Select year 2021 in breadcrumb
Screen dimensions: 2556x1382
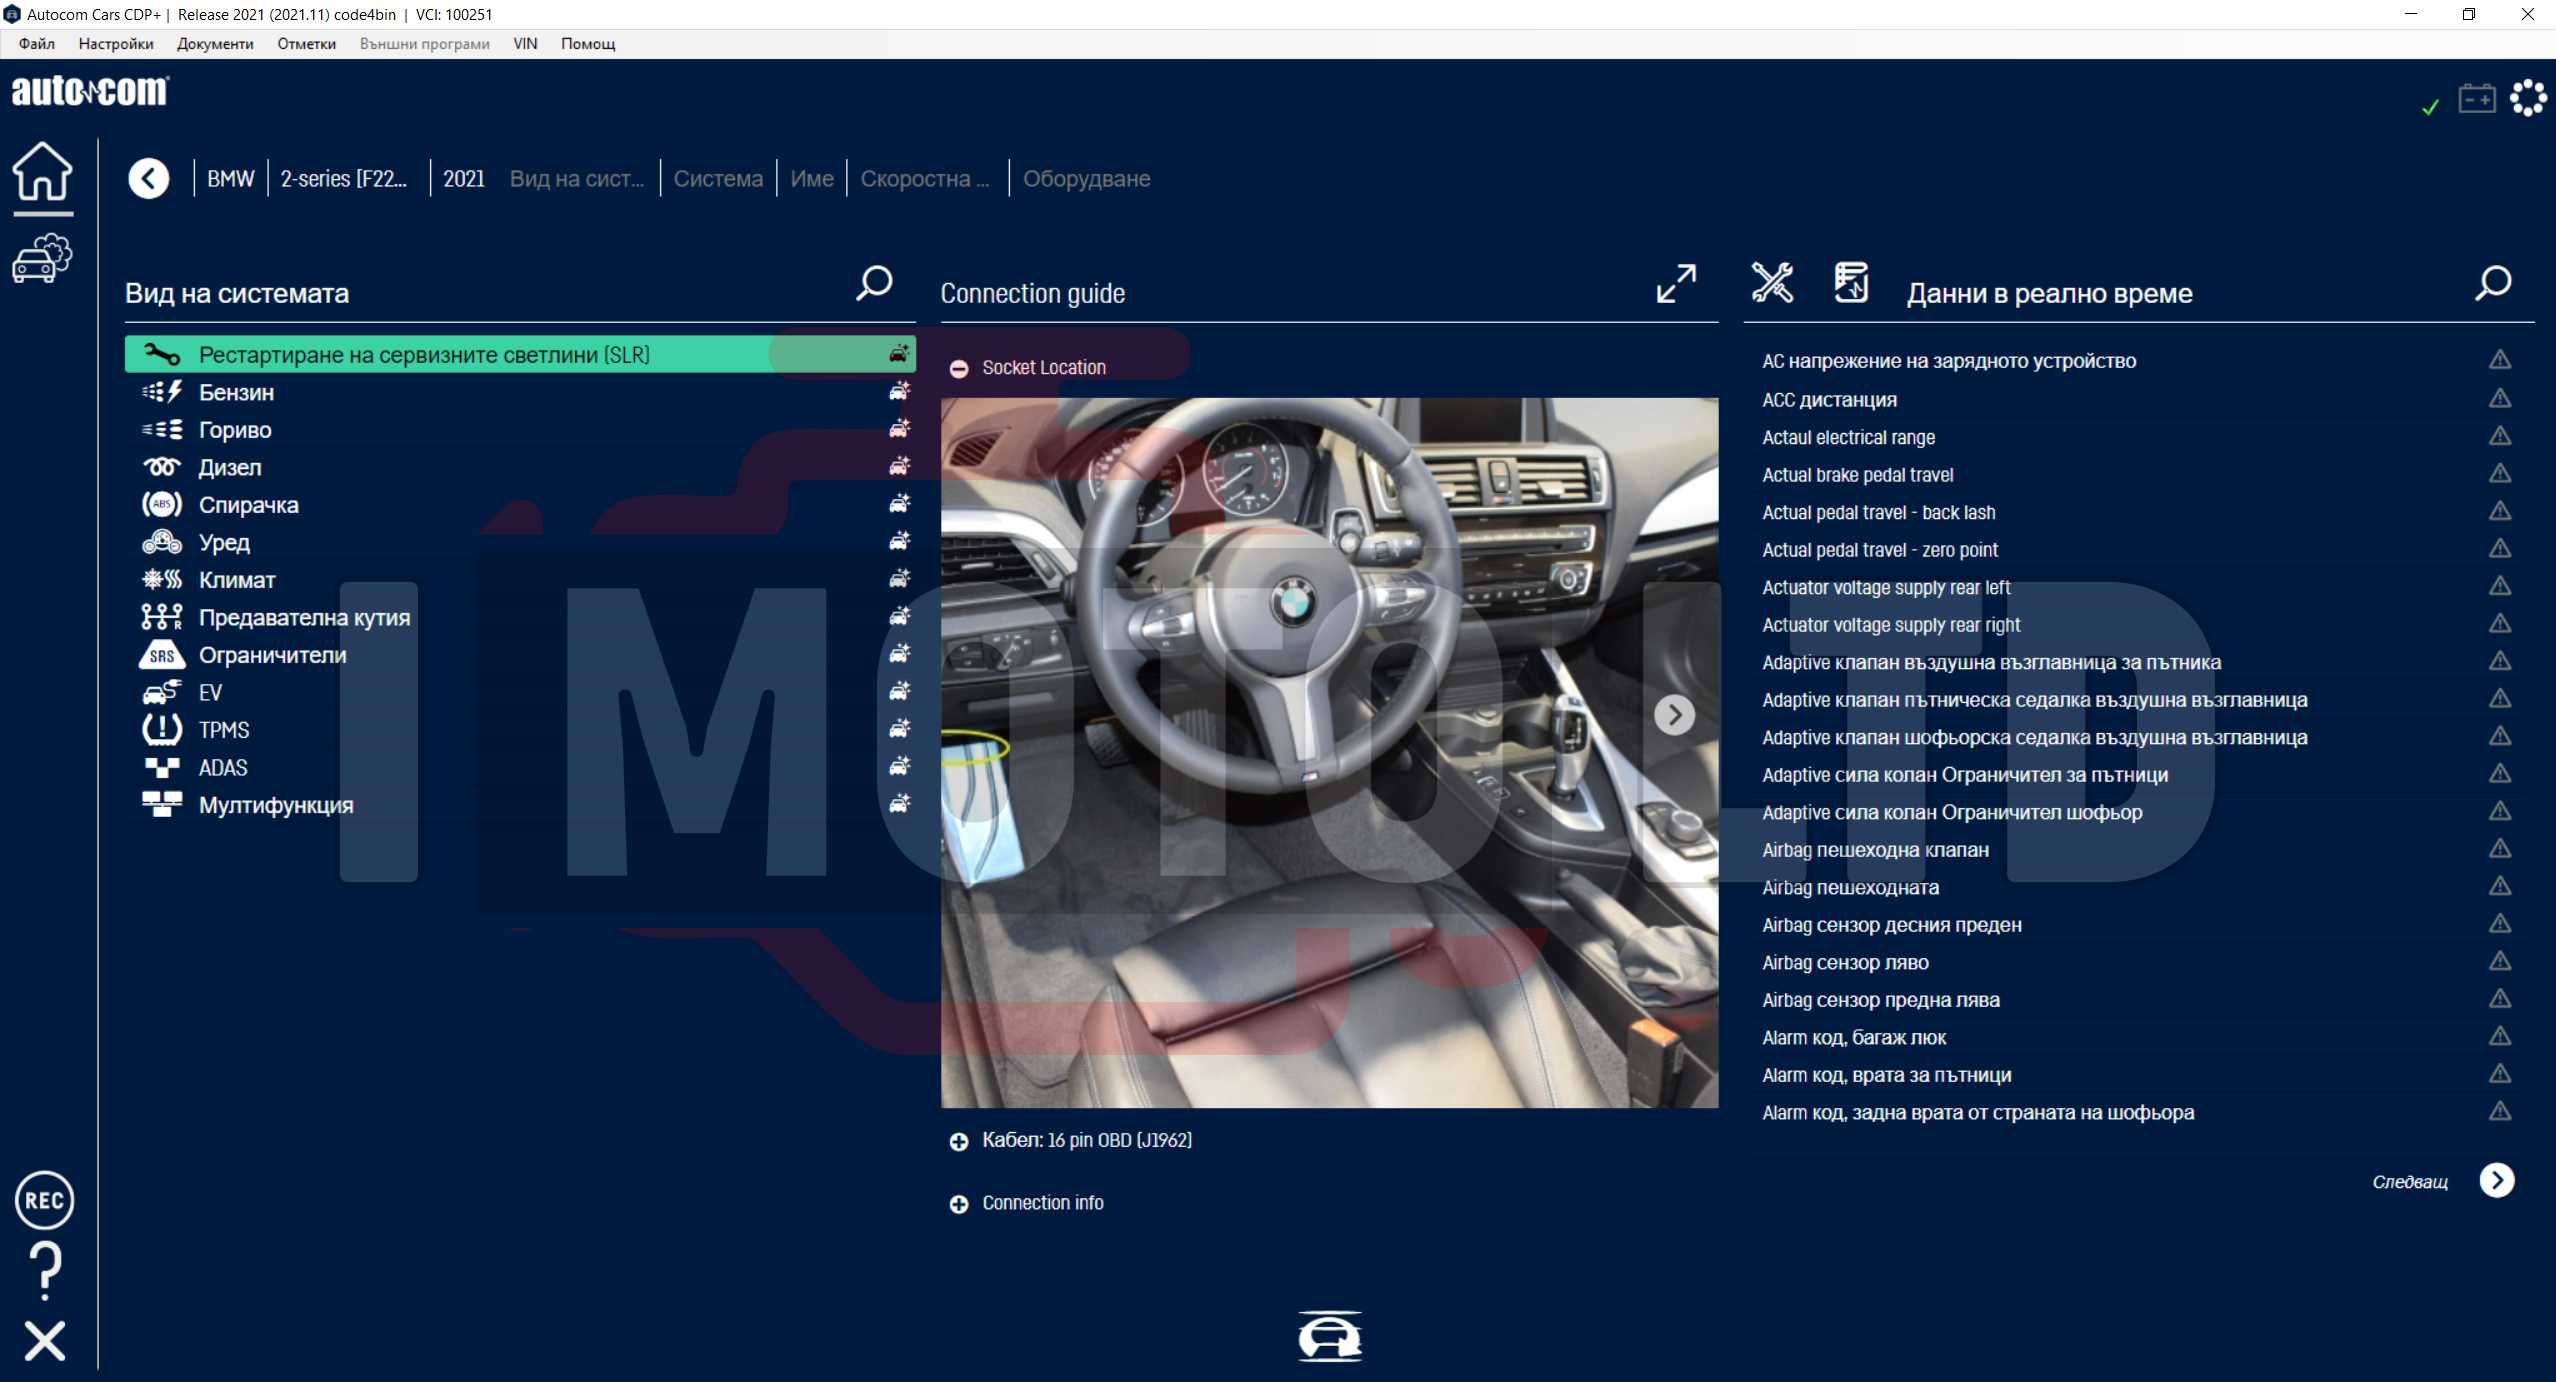pyautogui.click(x=464, y=179)
